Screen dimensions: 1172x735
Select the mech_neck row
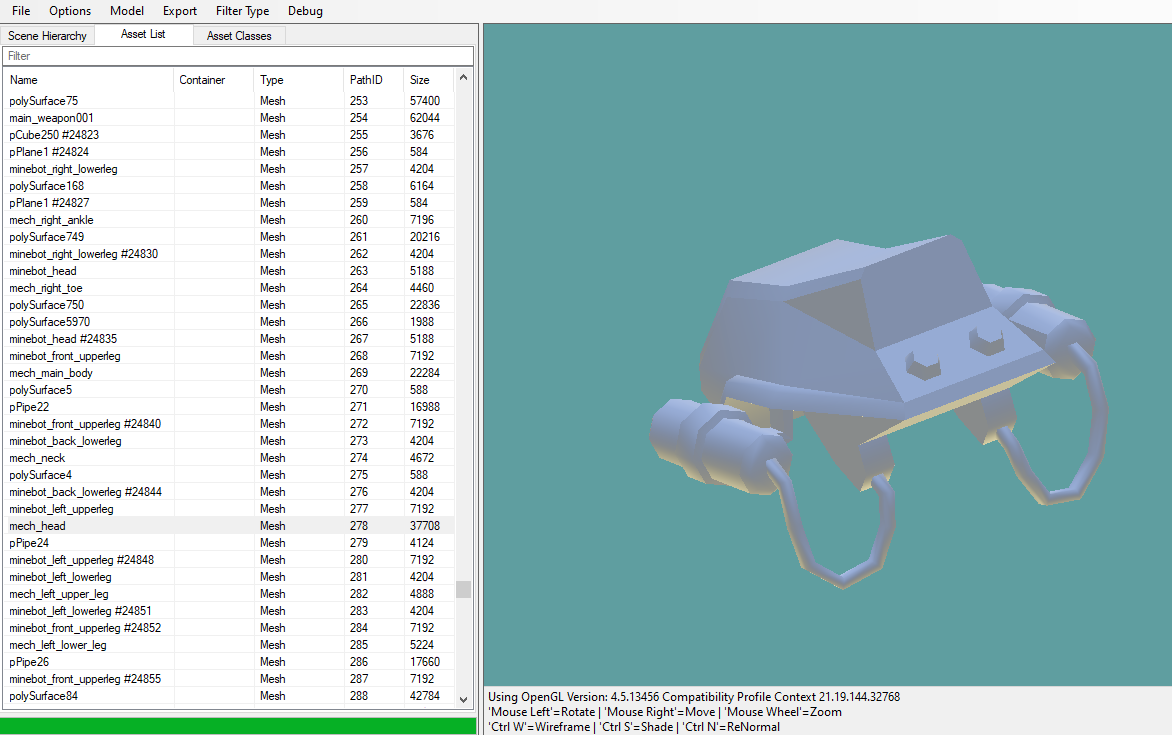[x=229, y=458]
